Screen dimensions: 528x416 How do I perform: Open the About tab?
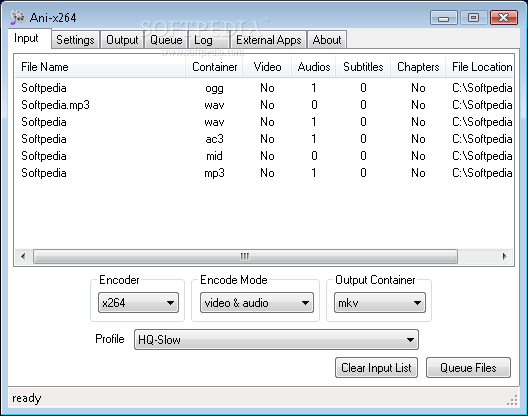tap(327, 40)
